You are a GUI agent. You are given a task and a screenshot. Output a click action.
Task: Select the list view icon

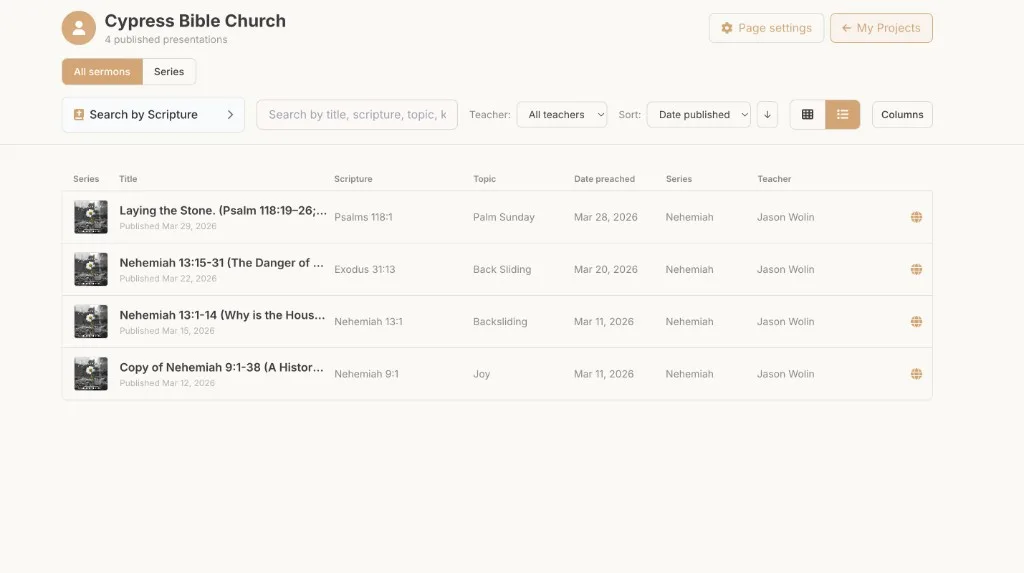point(842,114)
